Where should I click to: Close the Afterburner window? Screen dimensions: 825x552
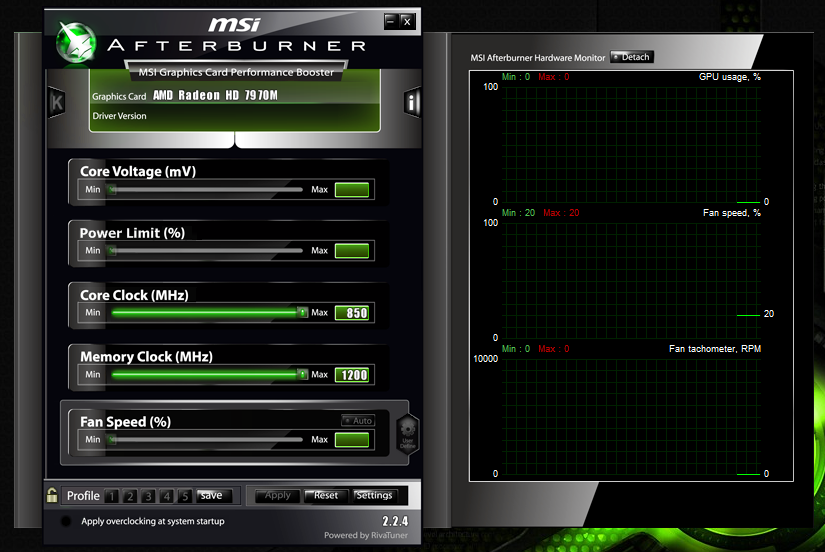[x=407, y=21]
